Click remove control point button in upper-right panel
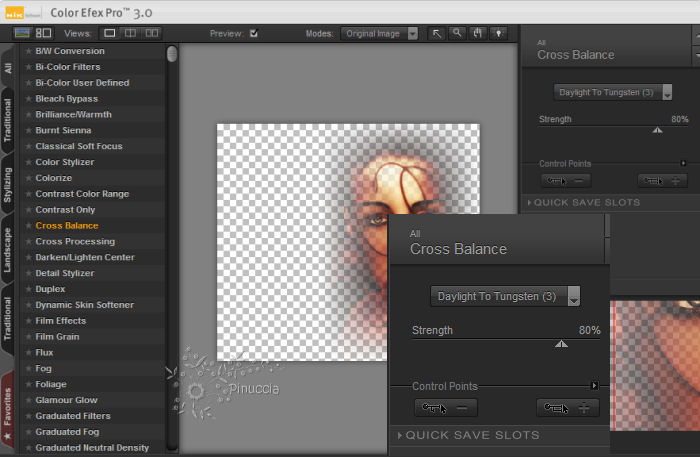700x457 pixels. click(566, 181)
